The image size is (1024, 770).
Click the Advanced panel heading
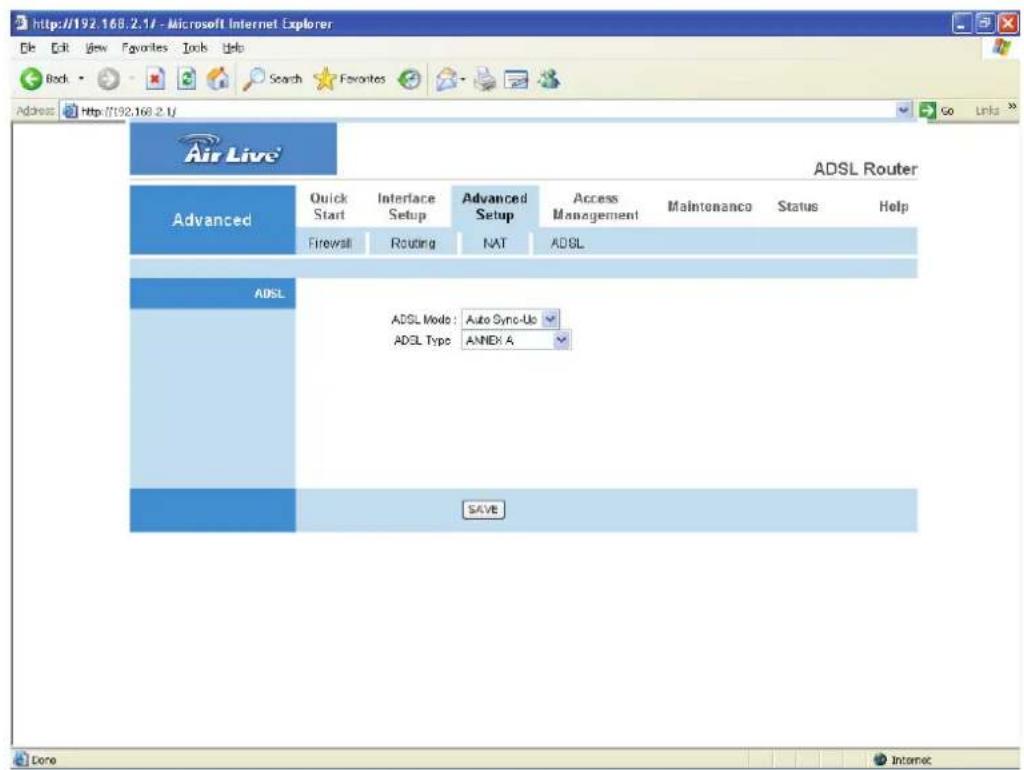click(x=212, y=220)
